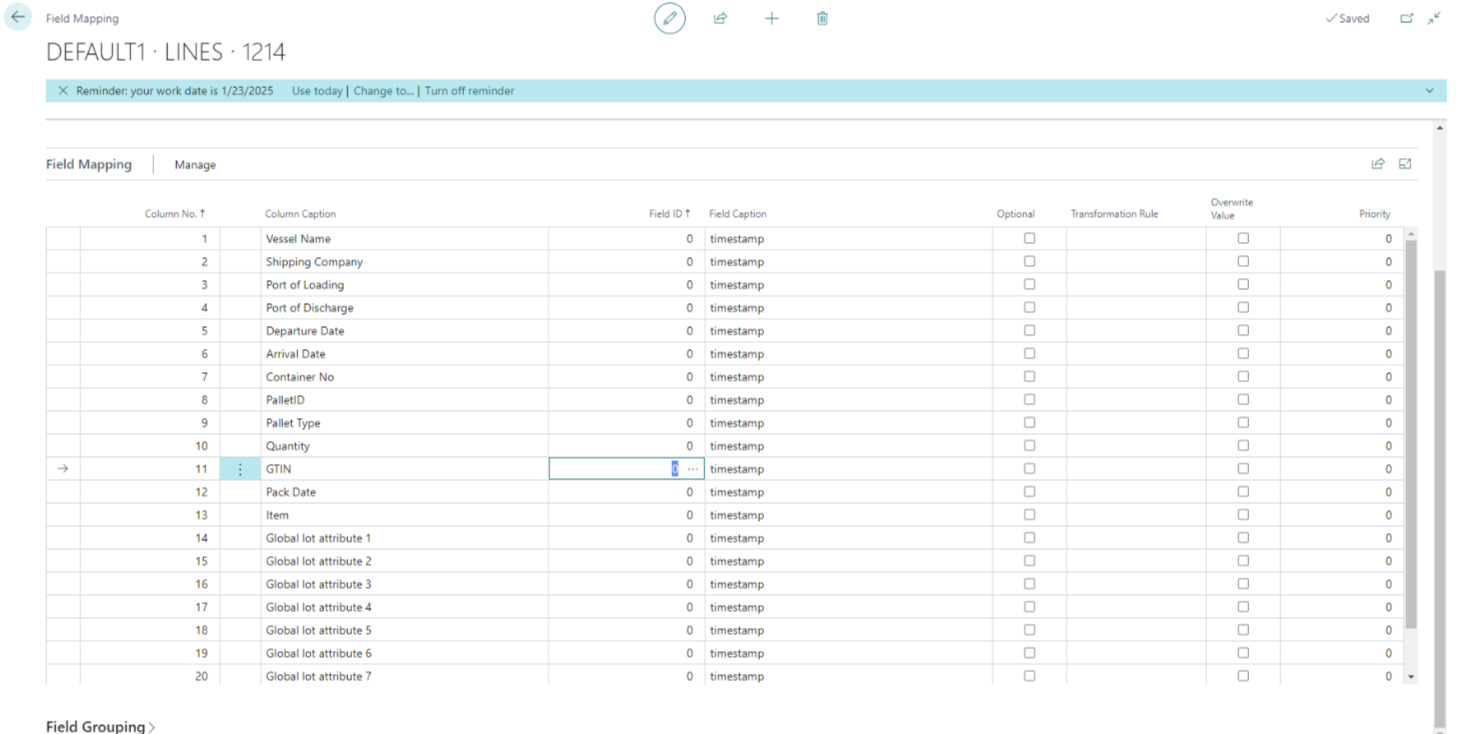Expand the reminder notification chevron
Viewport: 1476px width, 734px height.
(x=1428, y=91)
